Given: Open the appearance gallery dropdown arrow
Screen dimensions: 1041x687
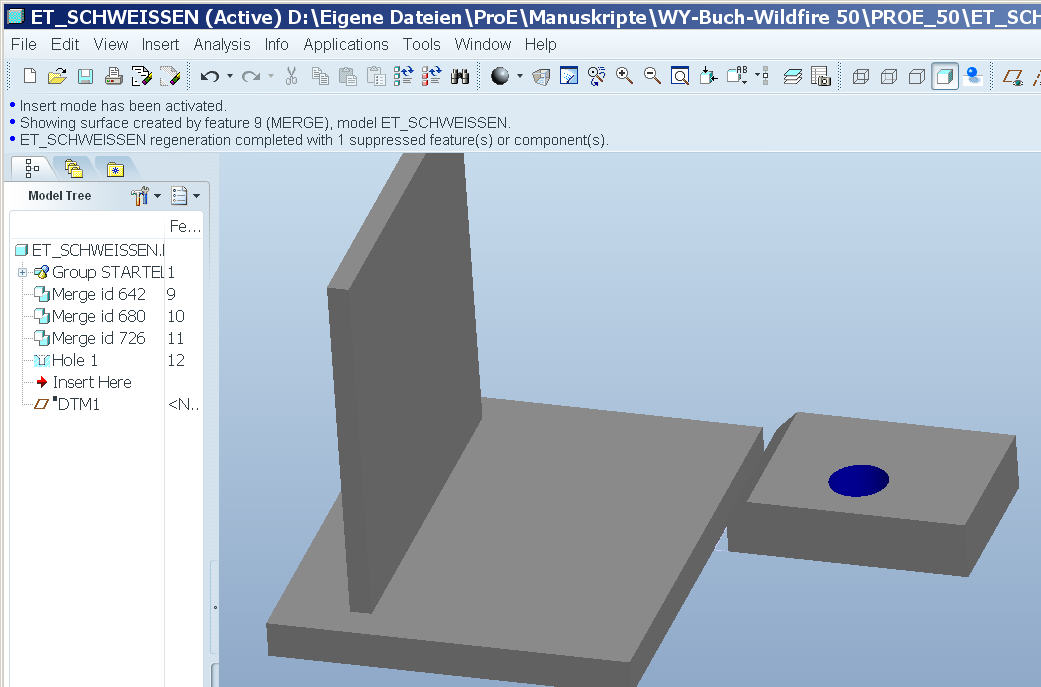Looking at the screenshot, I should point(520,76).
